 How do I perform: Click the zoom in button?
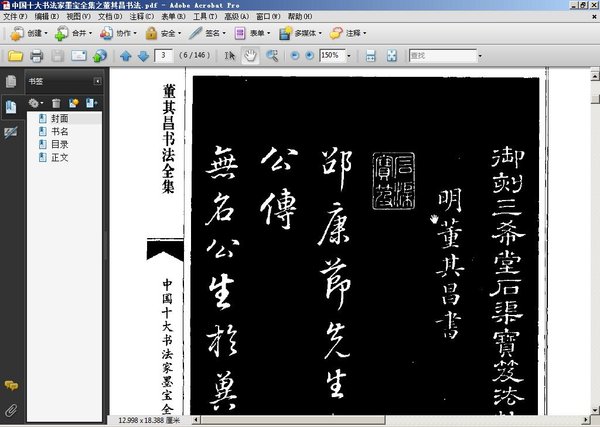click(309, 55)
